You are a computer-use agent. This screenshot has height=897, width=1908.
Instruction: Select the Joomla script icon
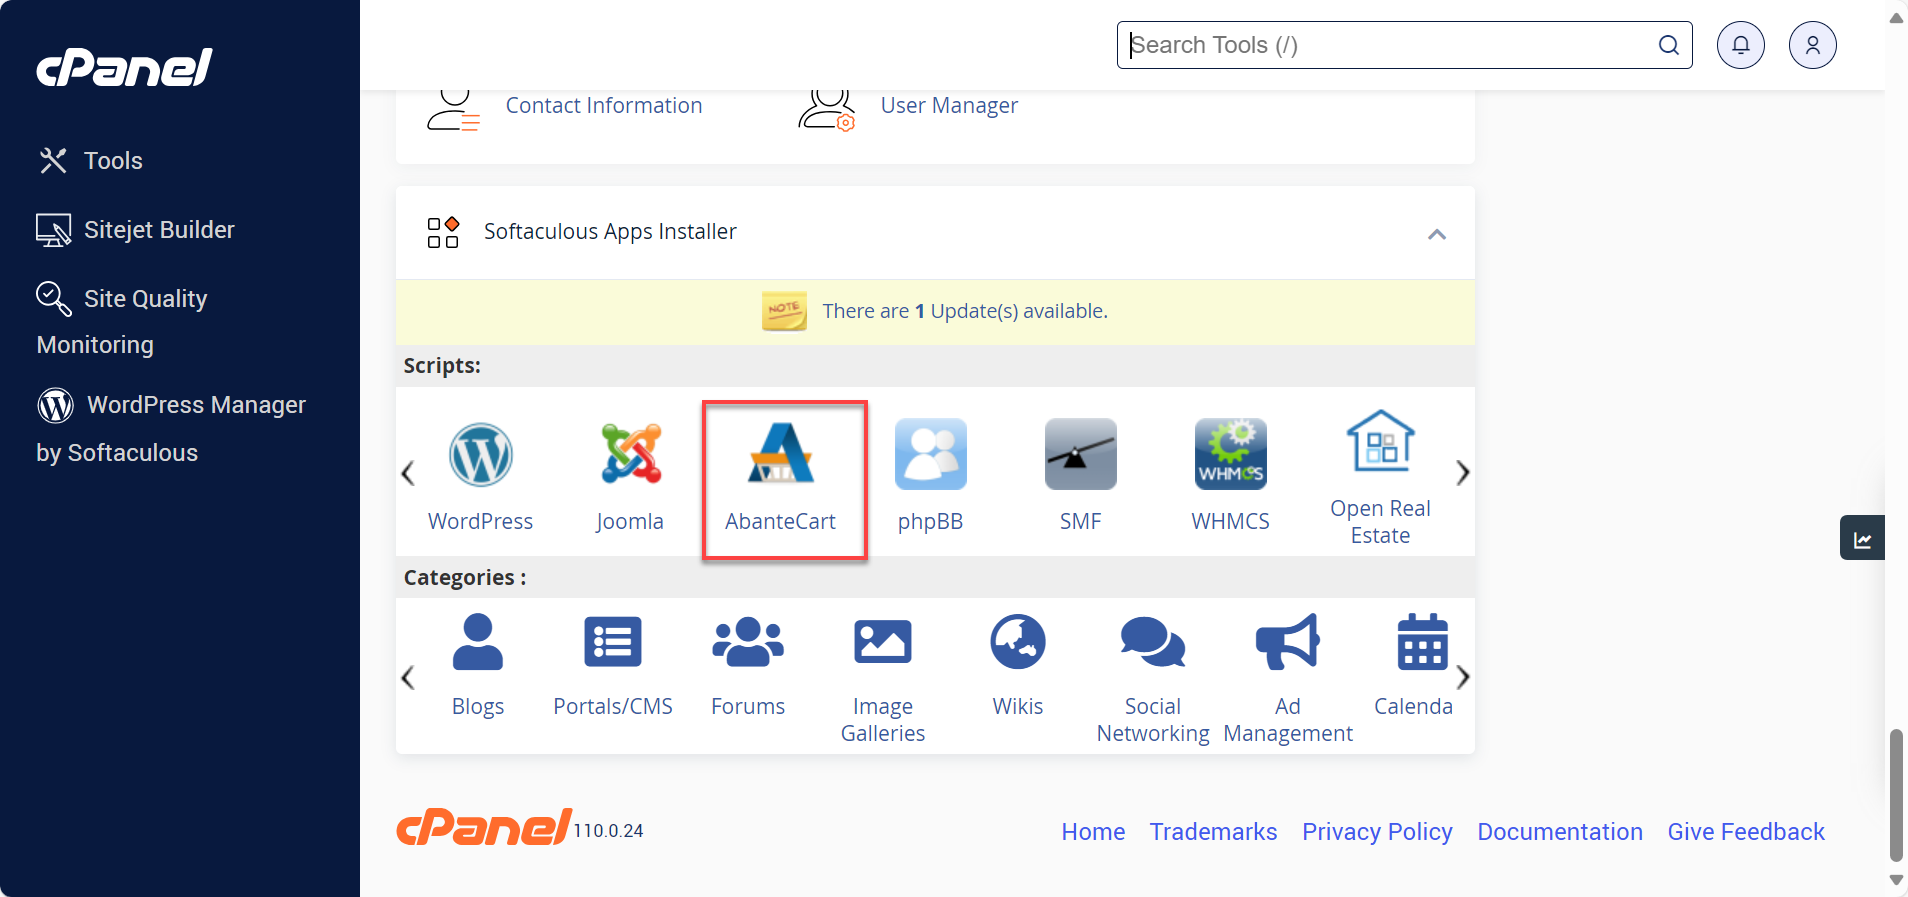(x=630, y=455)
